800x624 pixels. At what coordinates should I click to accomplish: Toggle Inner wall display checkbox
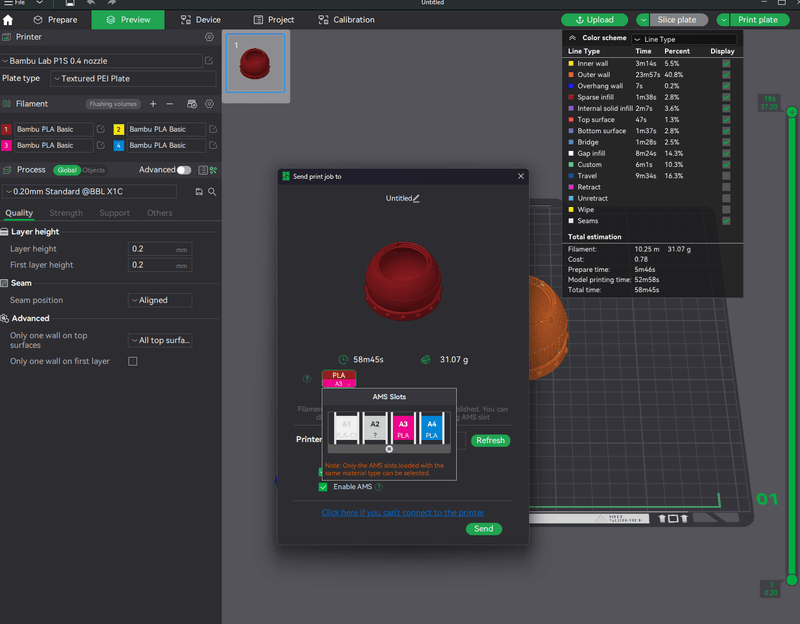(726, 63)
